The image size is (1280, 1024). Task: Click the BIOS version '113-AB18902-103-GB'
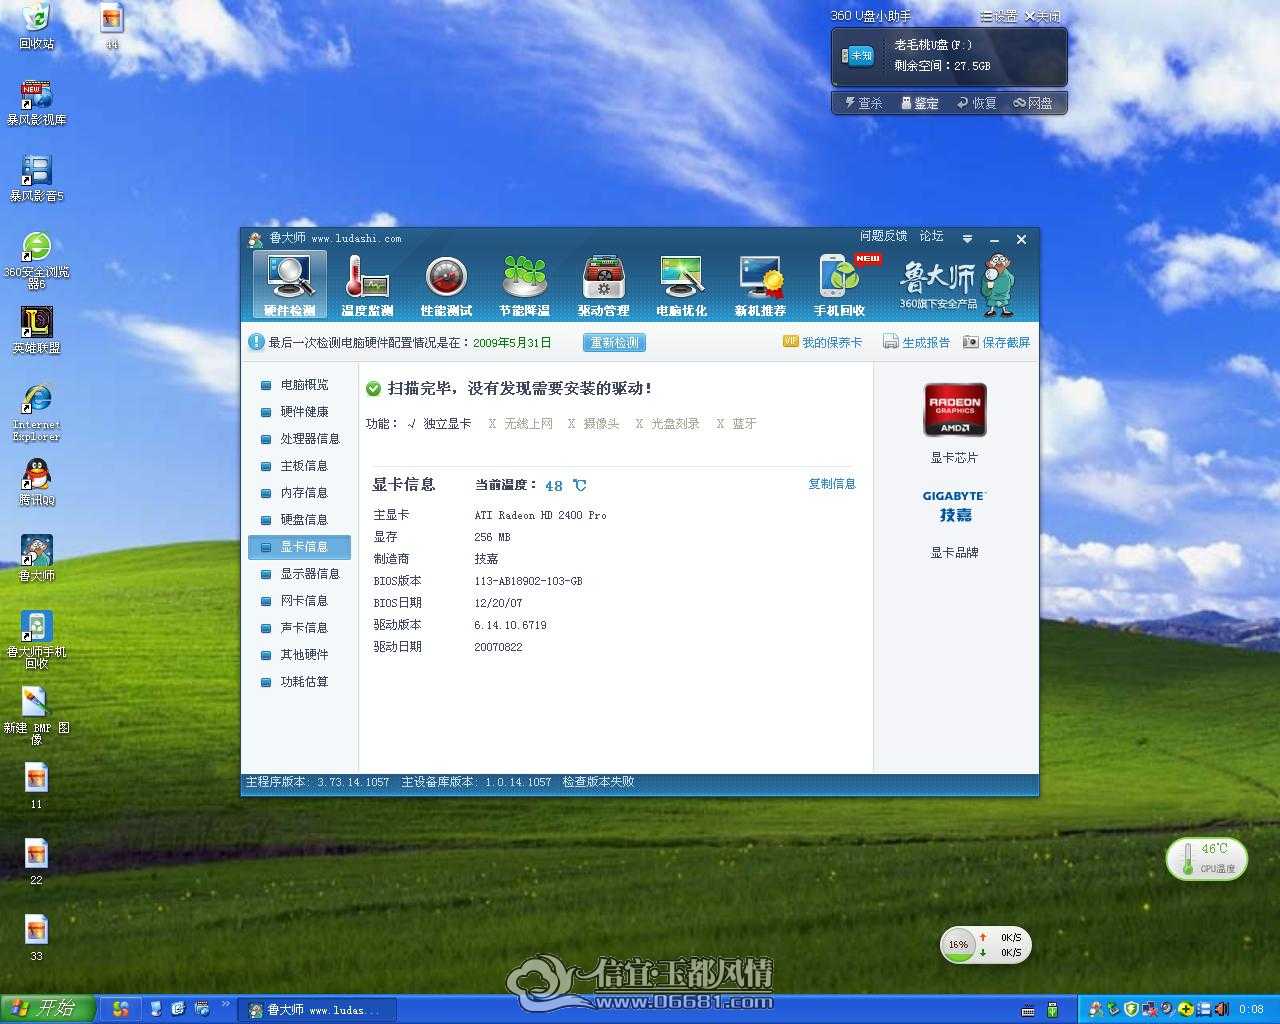tap(528, 581)
